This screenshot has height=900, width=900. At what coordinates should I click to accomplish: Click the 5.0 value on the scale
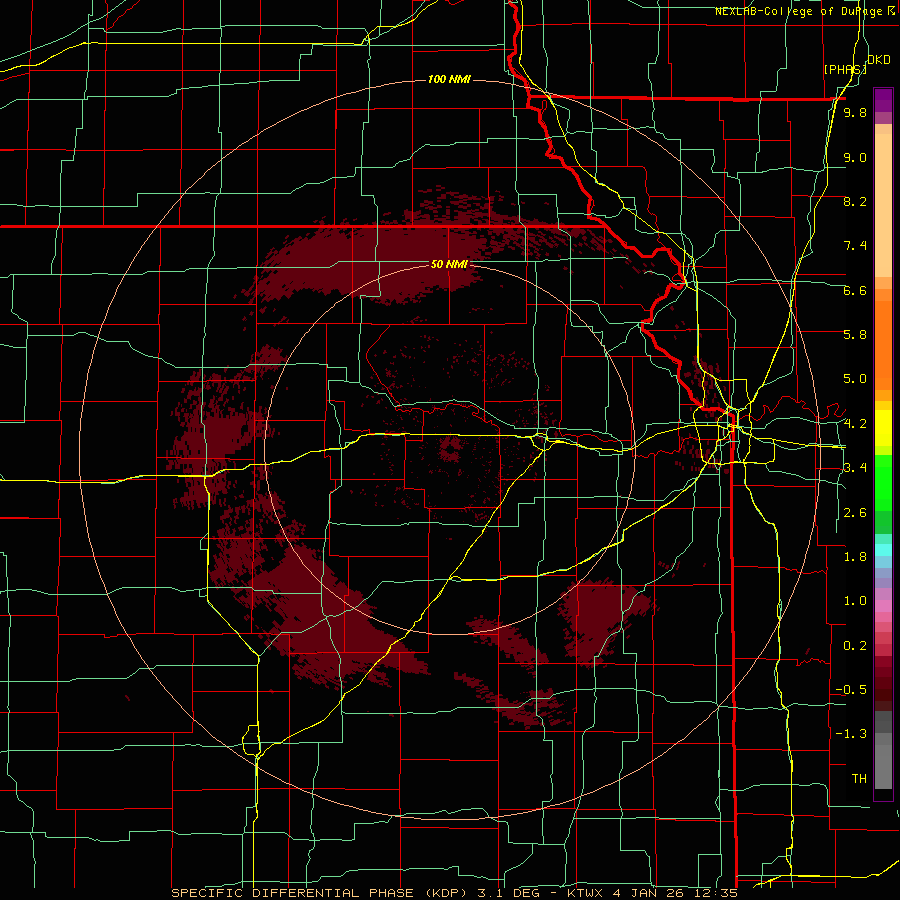tap(855, 379)
